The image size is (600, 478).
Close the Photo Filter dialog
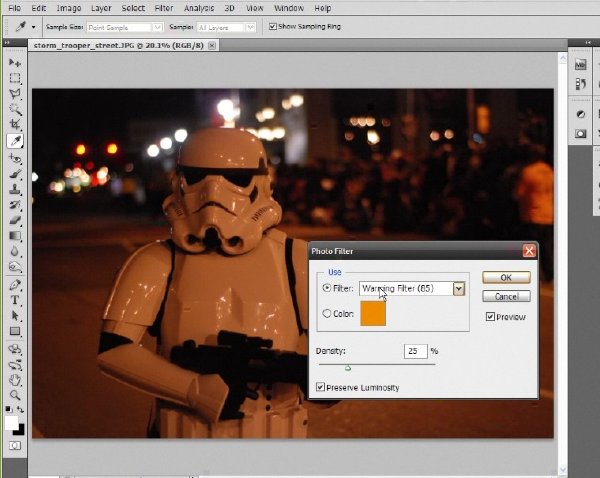[530, 251]
